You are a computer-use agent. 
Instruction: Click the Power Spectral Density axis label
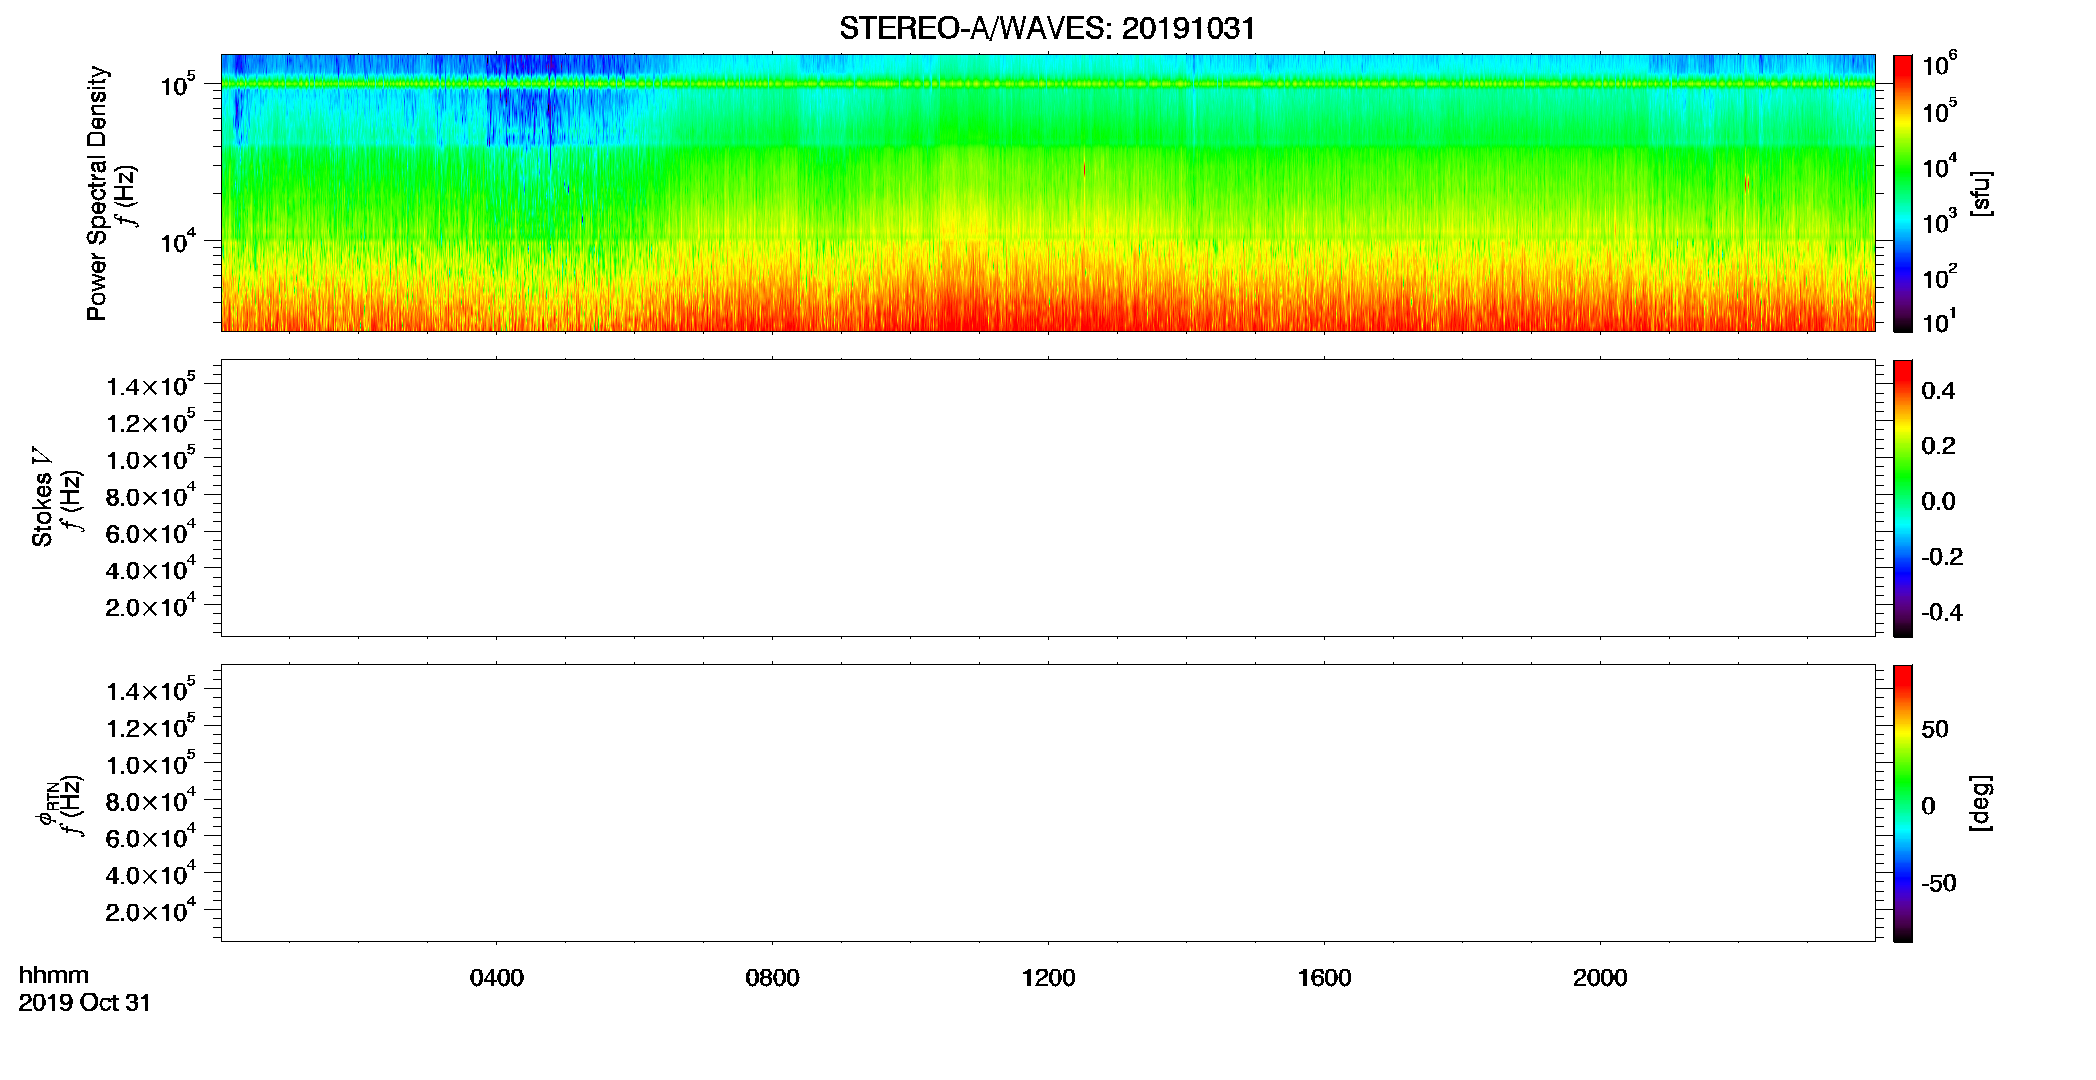[x=97, y=193]
